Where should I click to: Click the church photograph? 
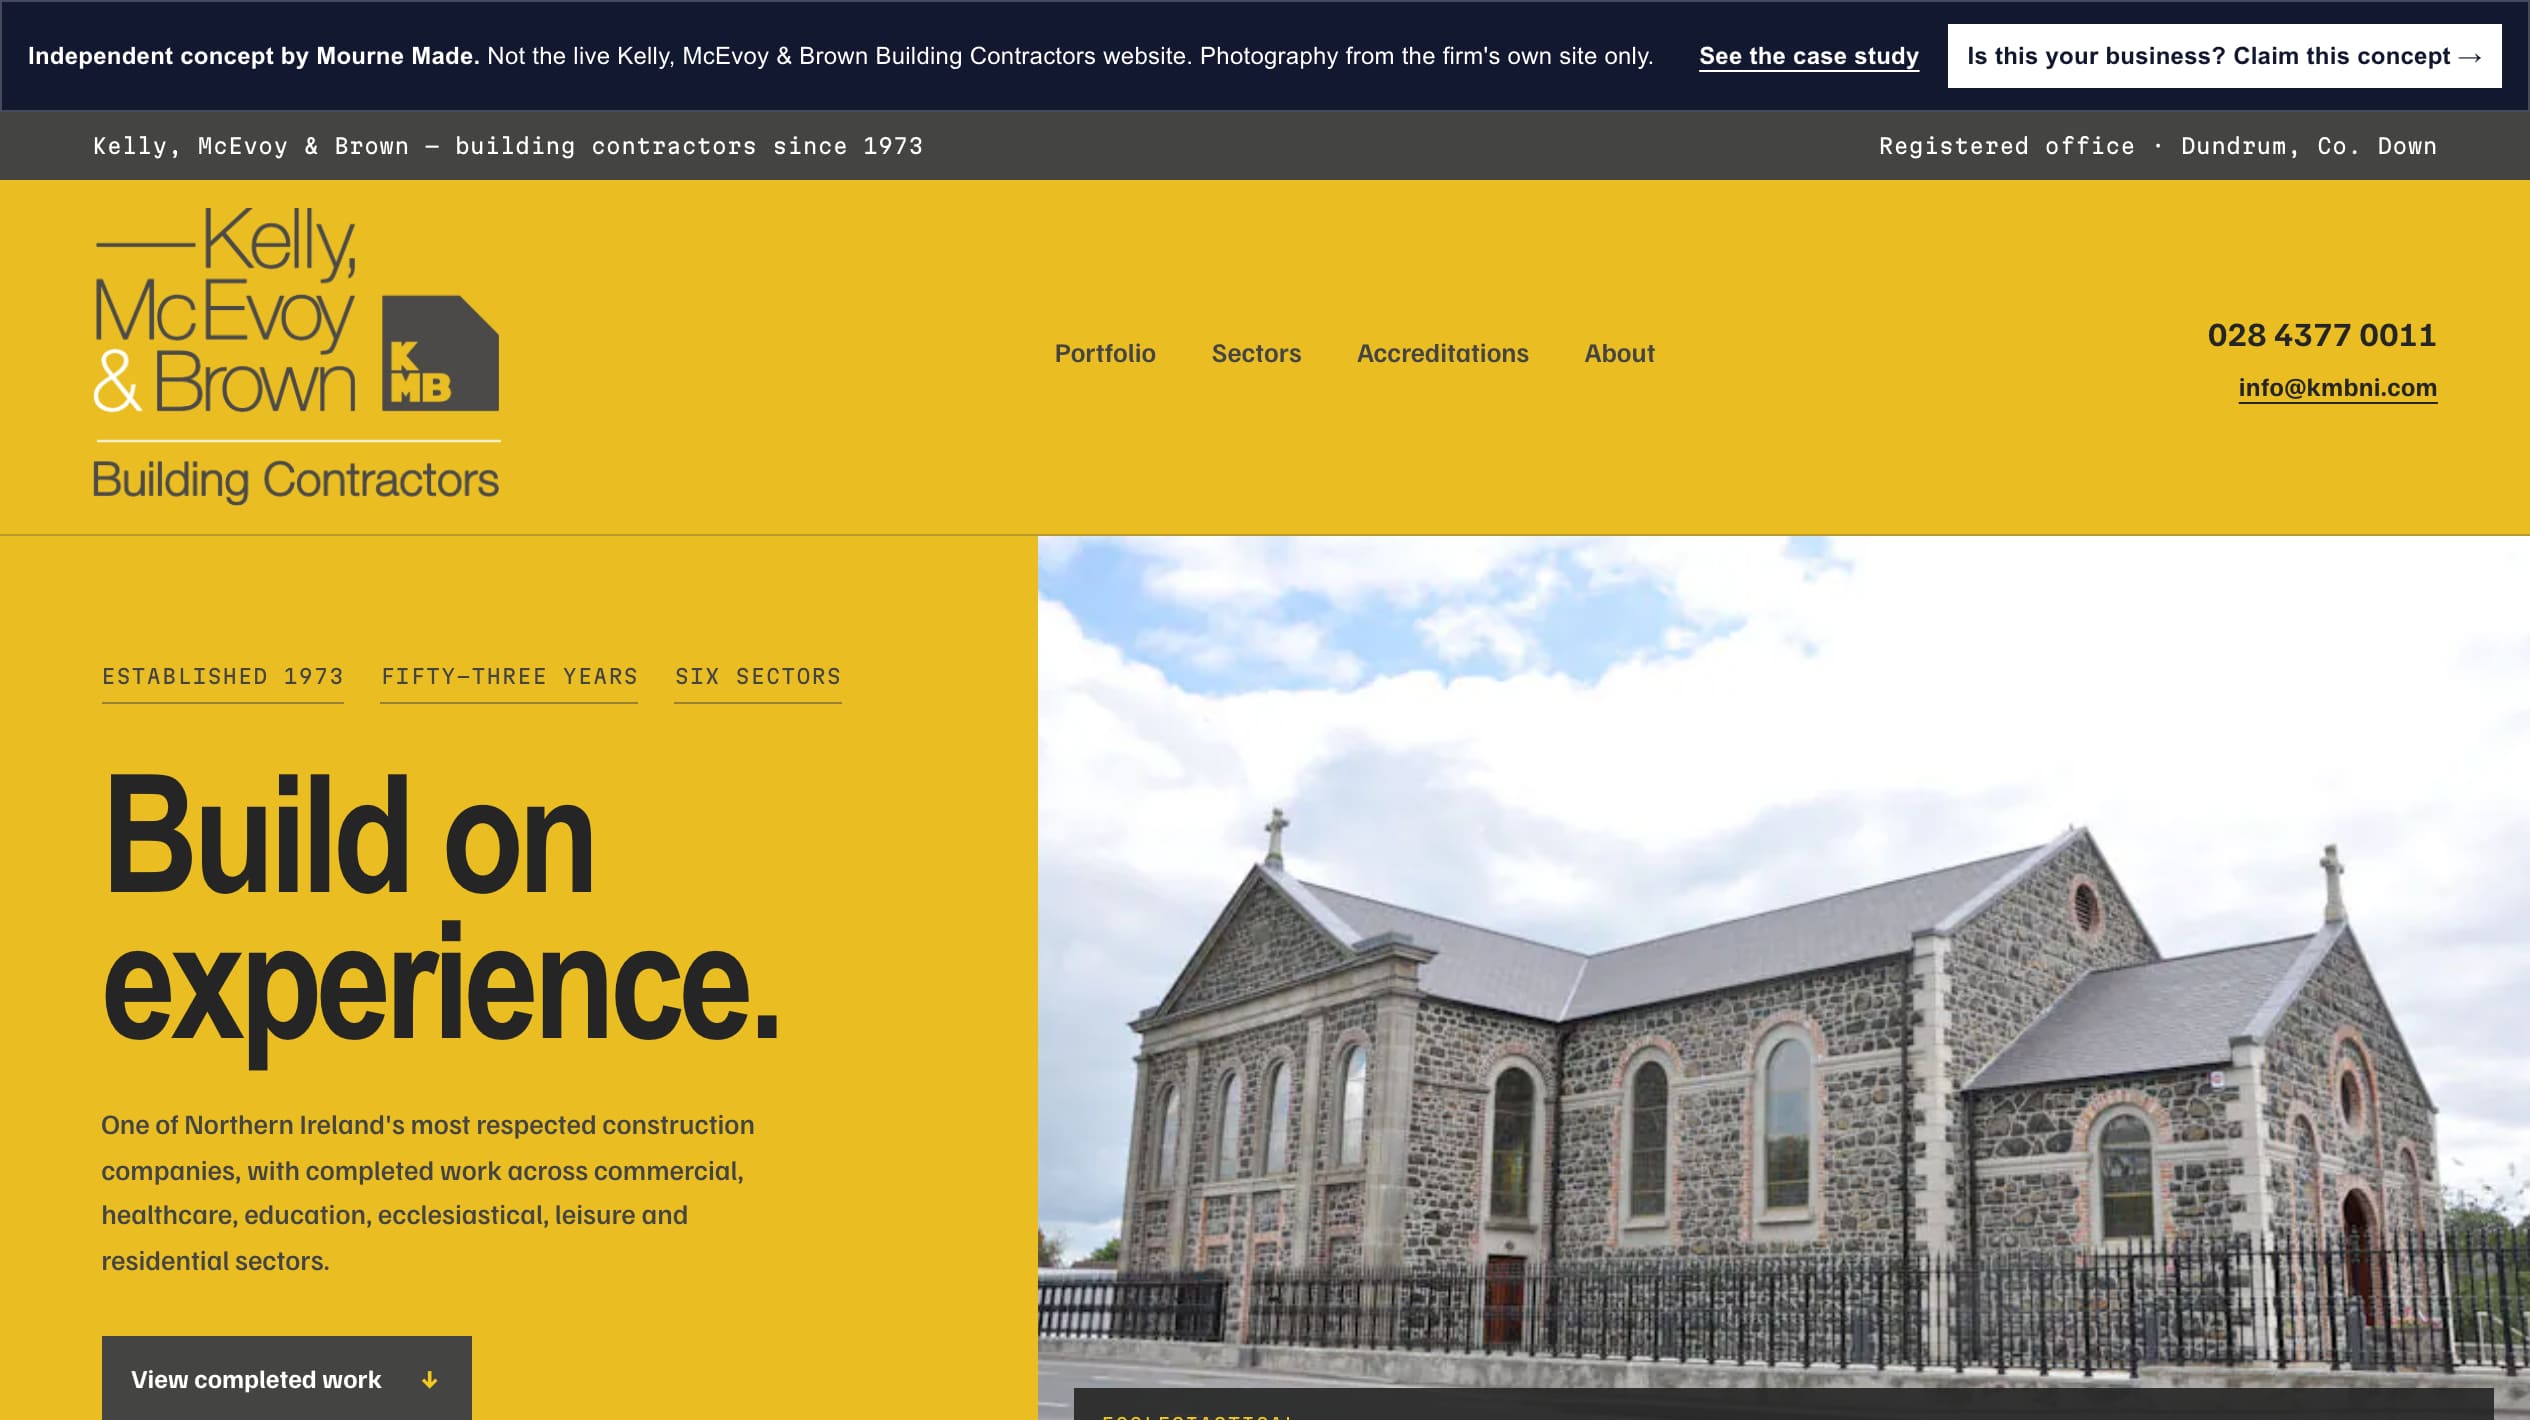point(1783,977)
